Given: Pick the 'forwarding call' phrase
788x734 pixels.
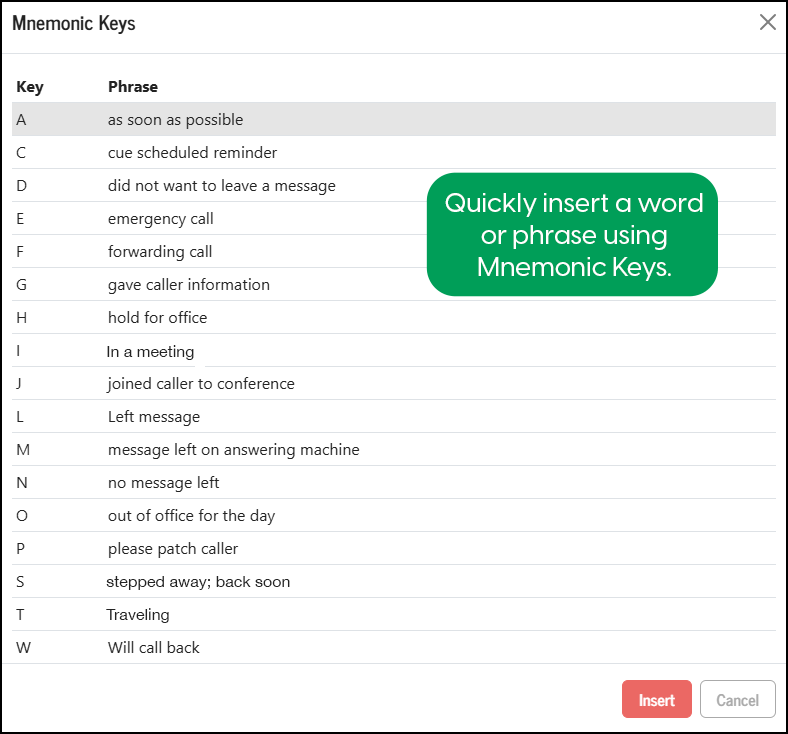Looking at the screenshot, I should click(160, 252).
